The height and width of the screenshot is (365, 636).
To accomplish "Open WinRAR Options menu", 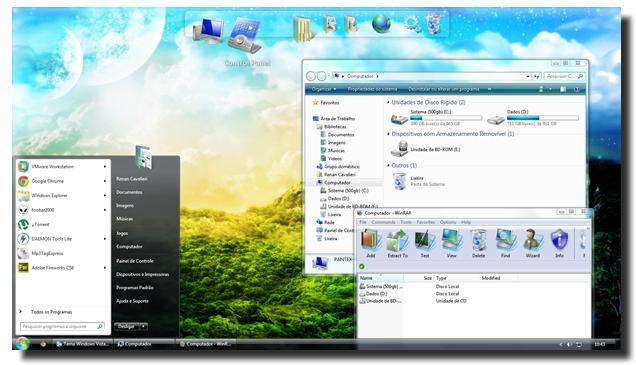I will [x=448, y=222].
